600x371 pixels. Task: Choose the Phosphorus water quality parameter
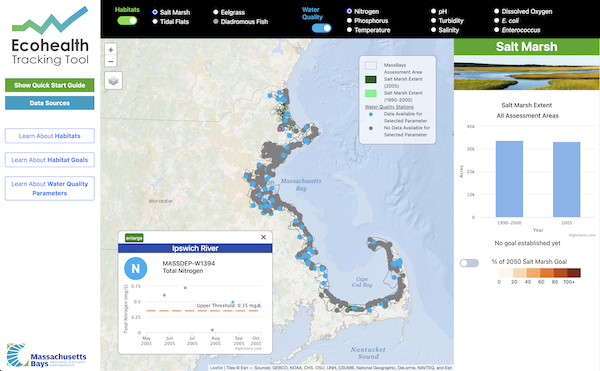[x=367, y=21]
